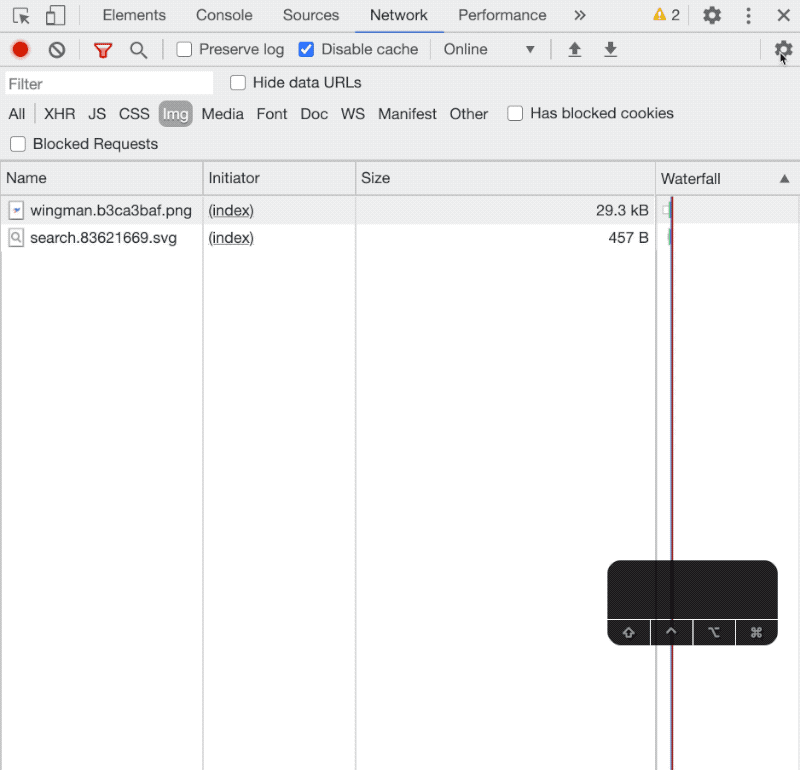
Task: Uncheck Disable cache checkbox
Action: pos(306,50)
